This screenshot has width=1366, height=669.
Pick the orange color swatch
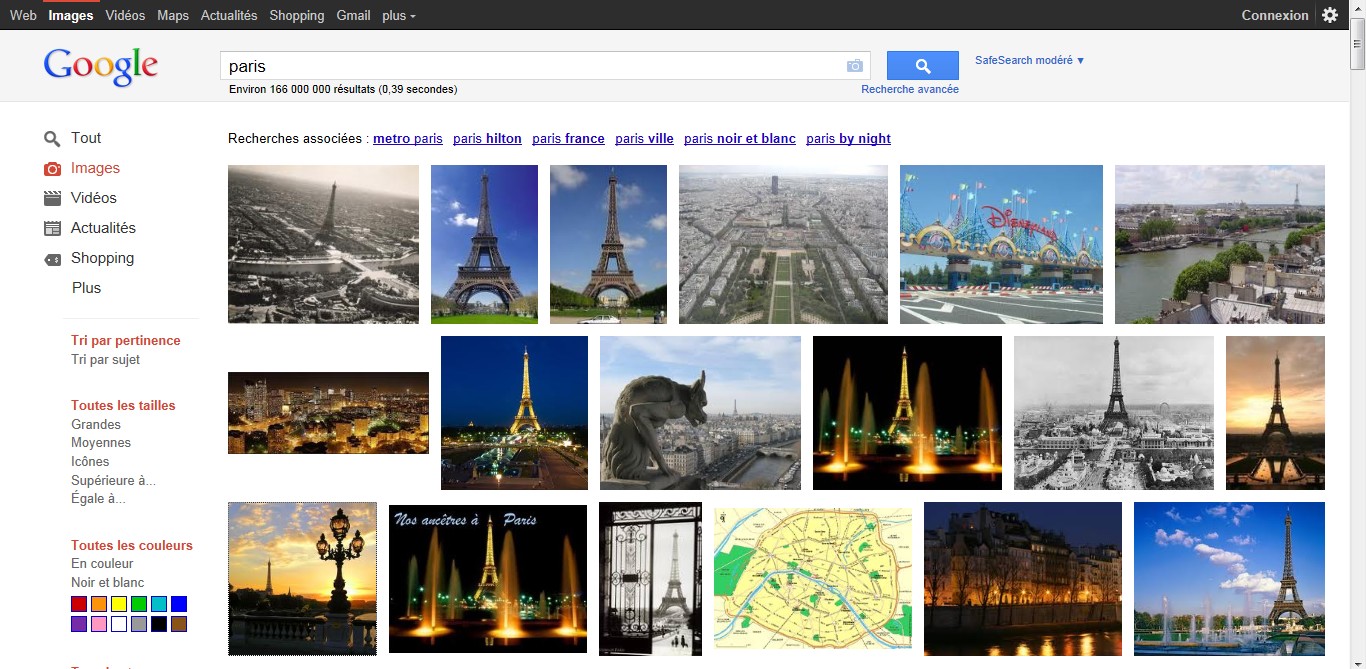[99, 604]
